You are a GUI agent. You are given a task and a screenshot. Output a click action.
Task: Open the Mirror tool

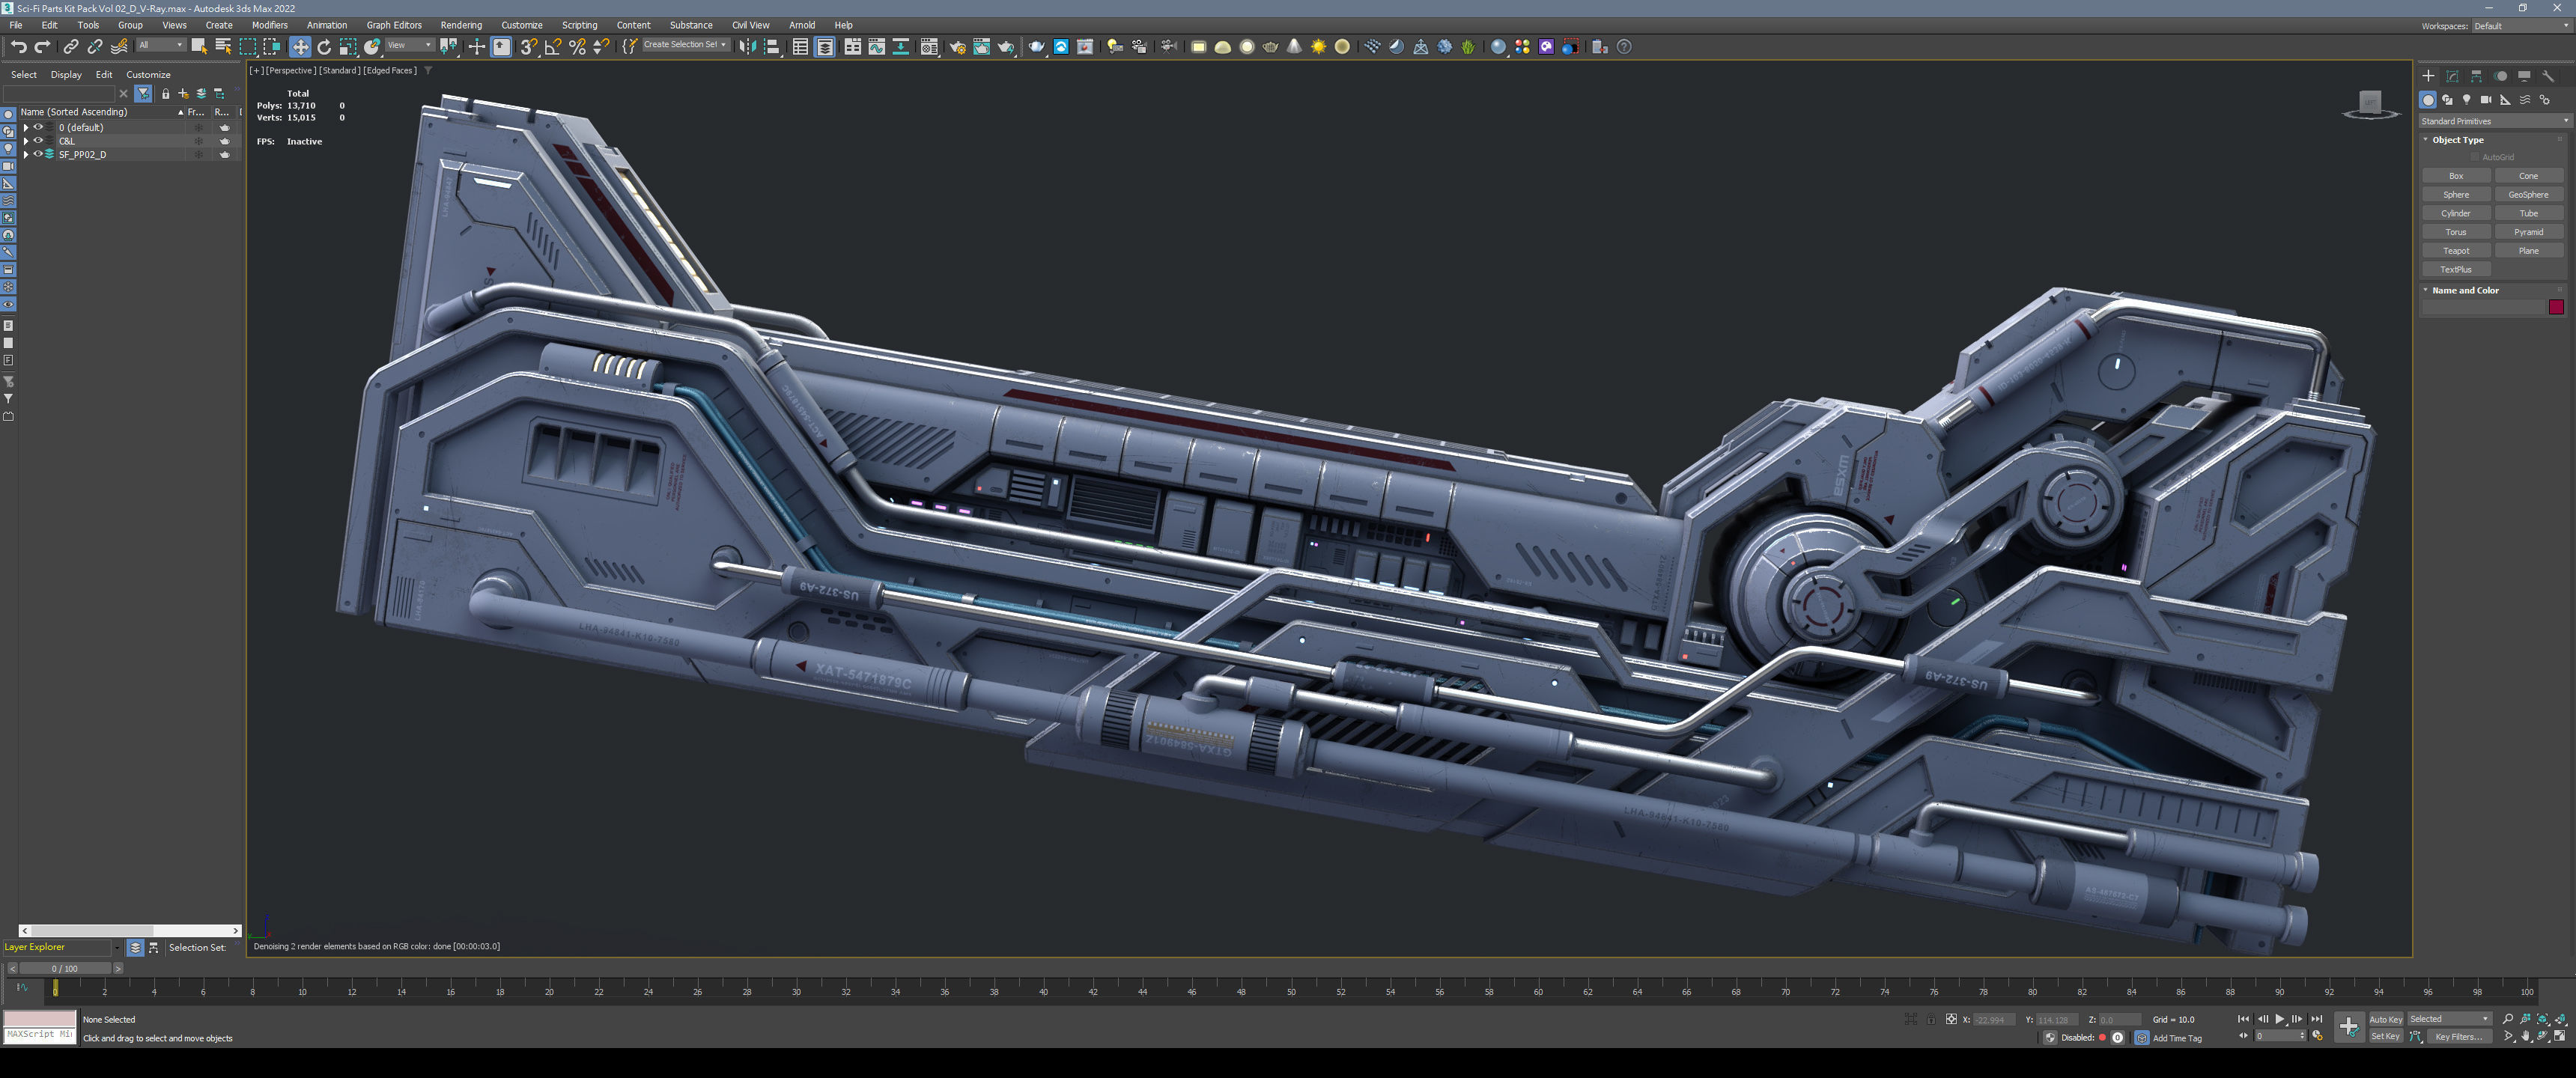747,47
